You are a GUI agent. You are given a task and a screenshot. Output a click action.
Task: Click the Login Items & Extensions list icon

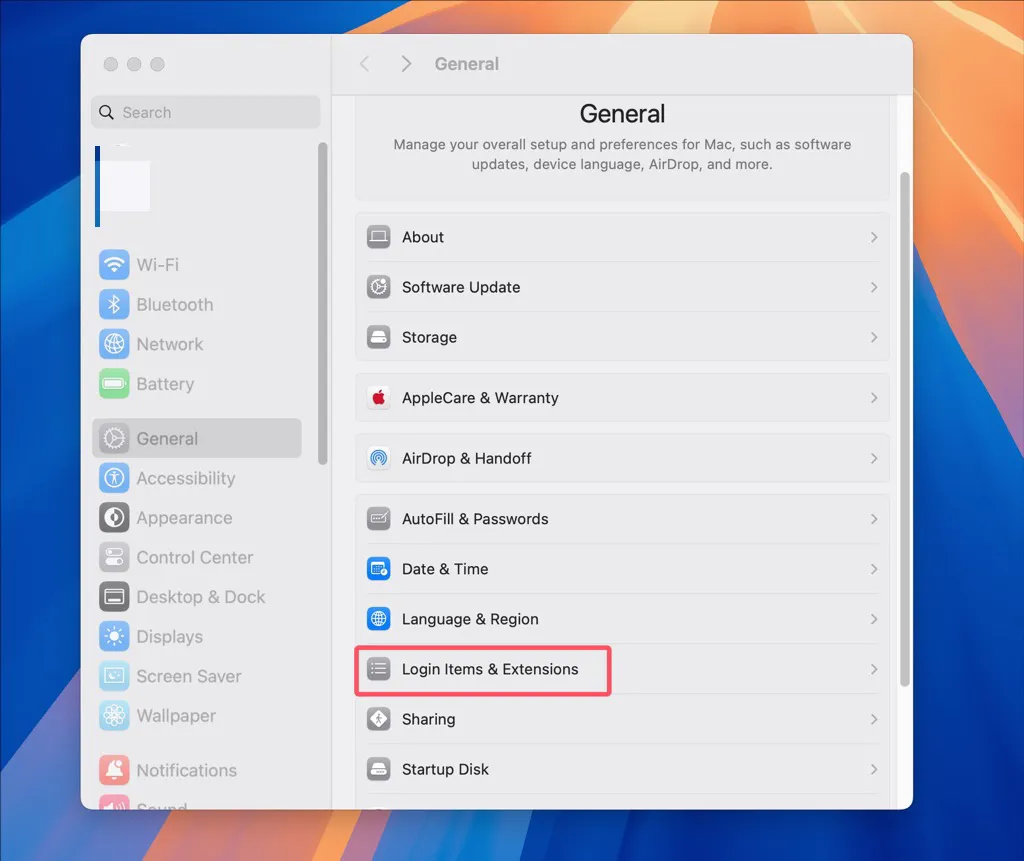[379, 669]
